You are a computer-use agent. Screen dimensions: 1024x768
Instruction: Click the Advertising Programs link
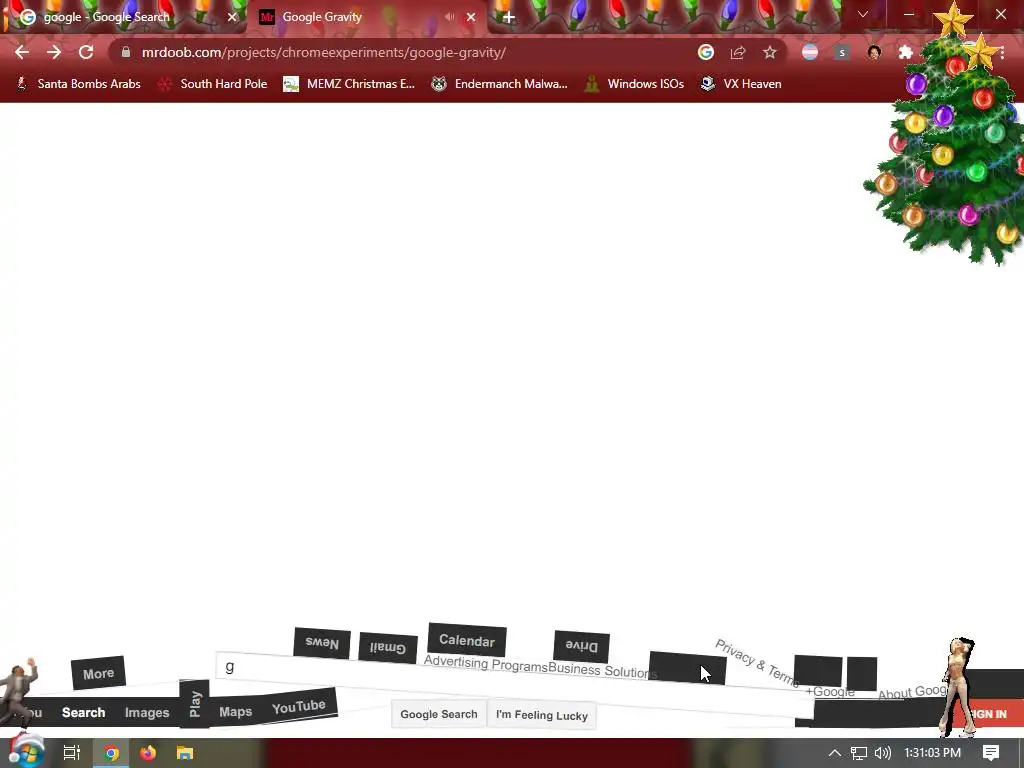[485, 664]
